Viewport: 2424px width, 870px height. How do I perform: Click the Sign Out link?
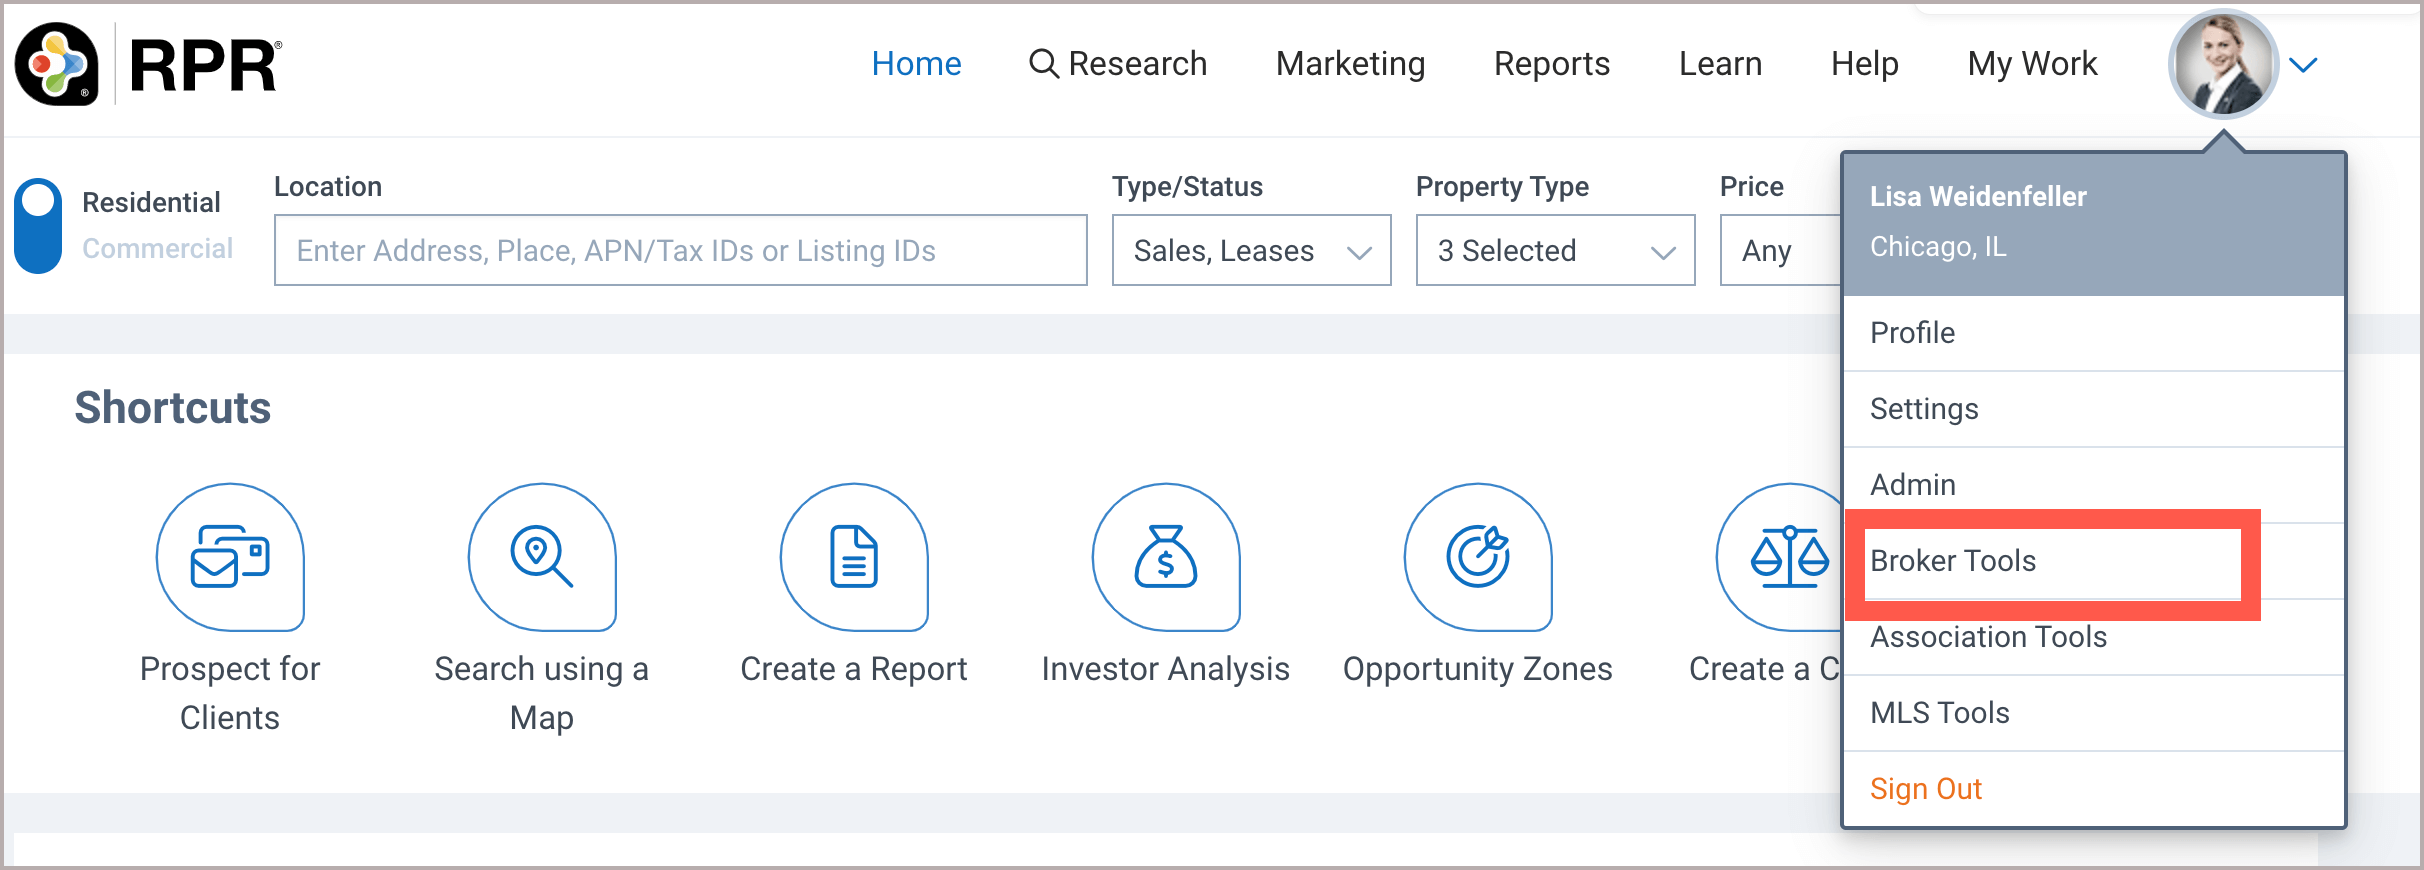point(1925,789)
